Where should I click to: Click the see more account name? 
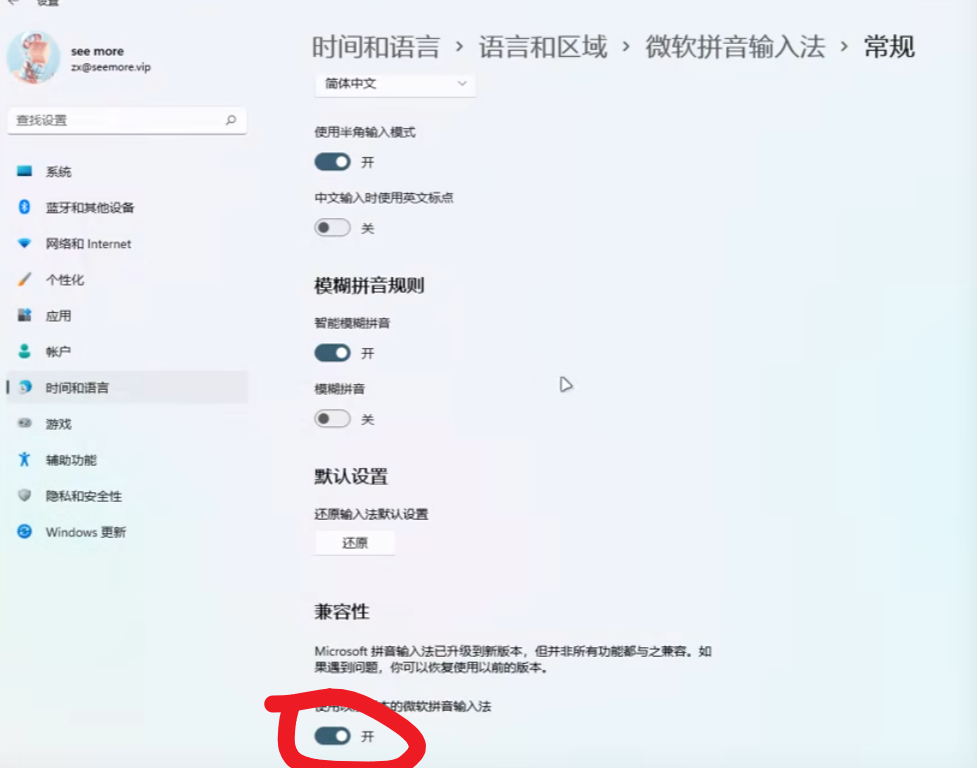(x=97, y=51)
